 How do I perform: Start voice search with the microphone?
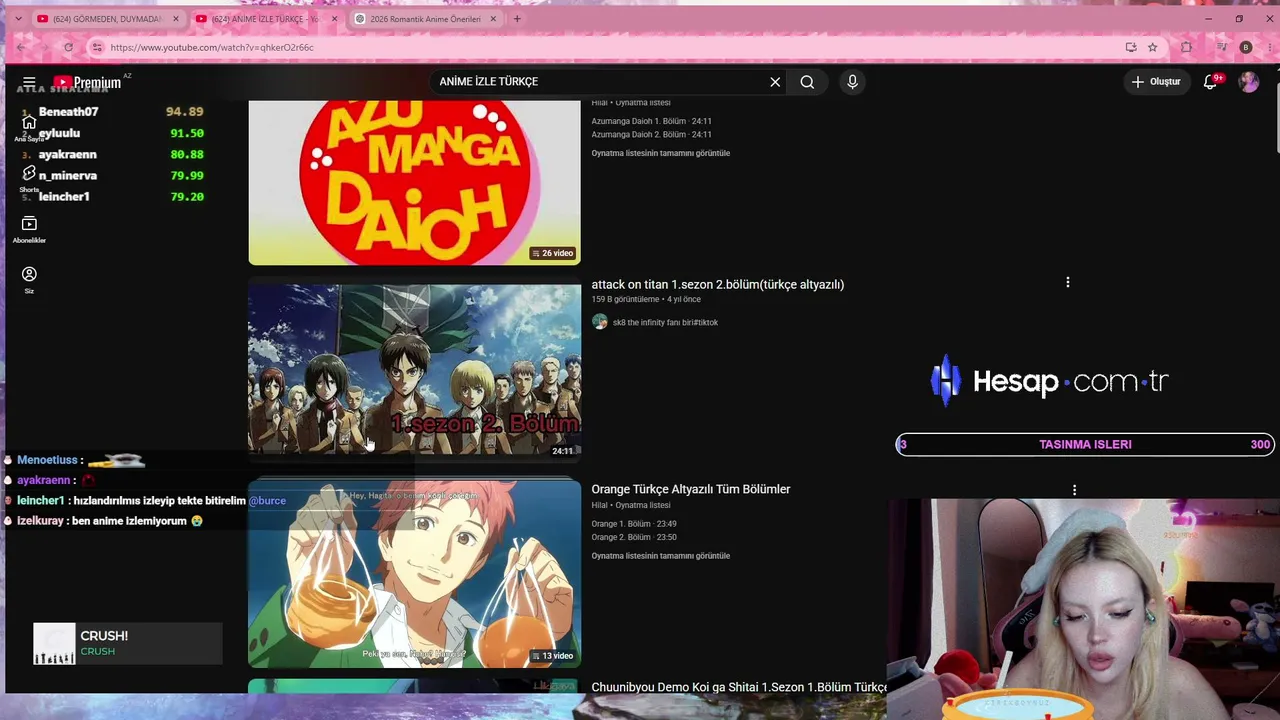pyautogui.click(x=852, y=82)
